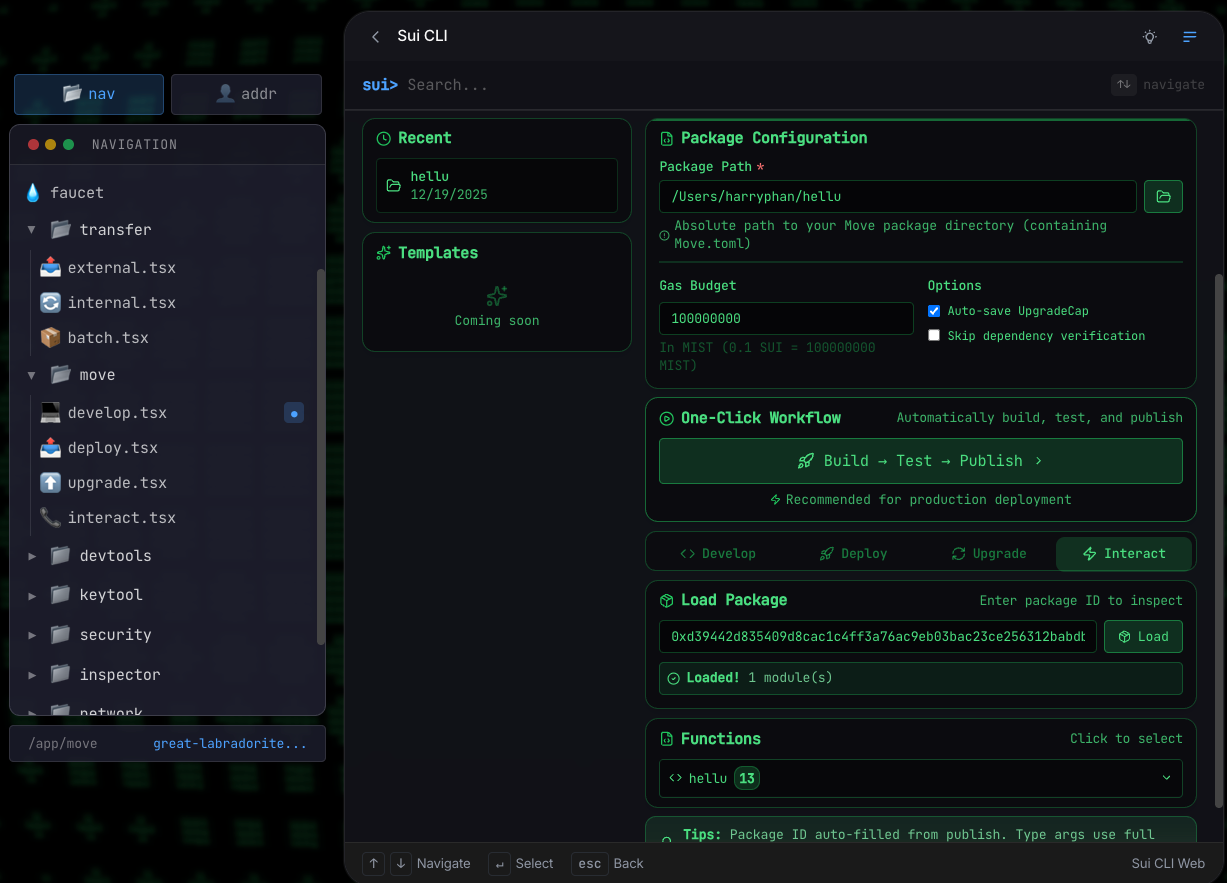Enable Skip dependency verification
This screenshot has height=883, width=1227.
[933, 335]
